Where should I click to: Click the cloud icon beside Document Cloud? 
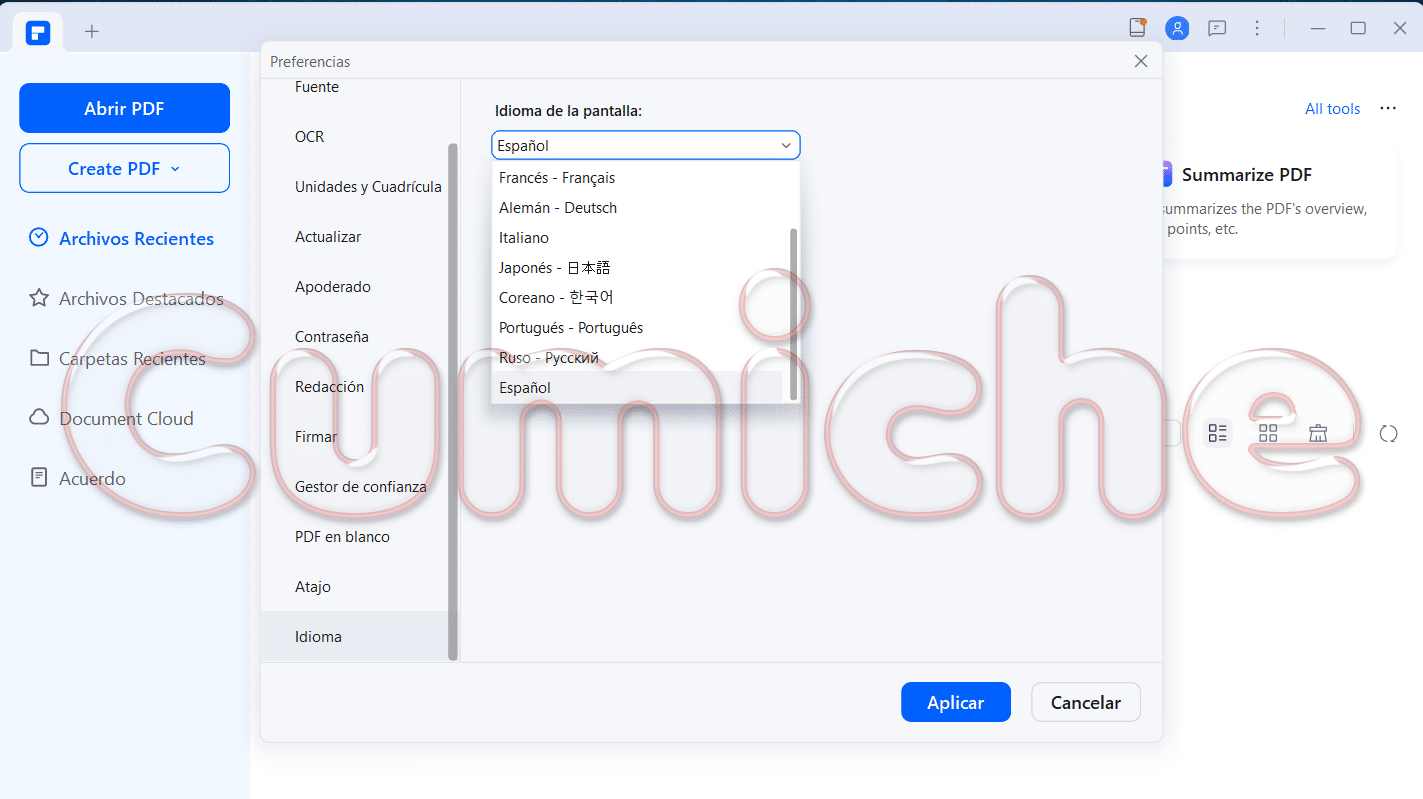(39, 418)
